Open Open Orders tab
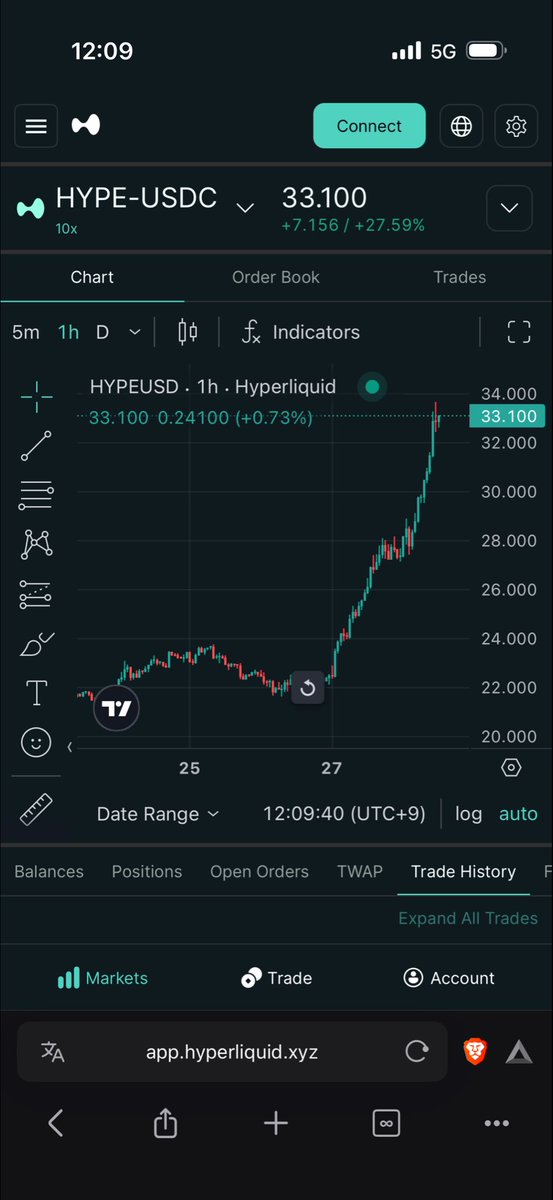 259,872
